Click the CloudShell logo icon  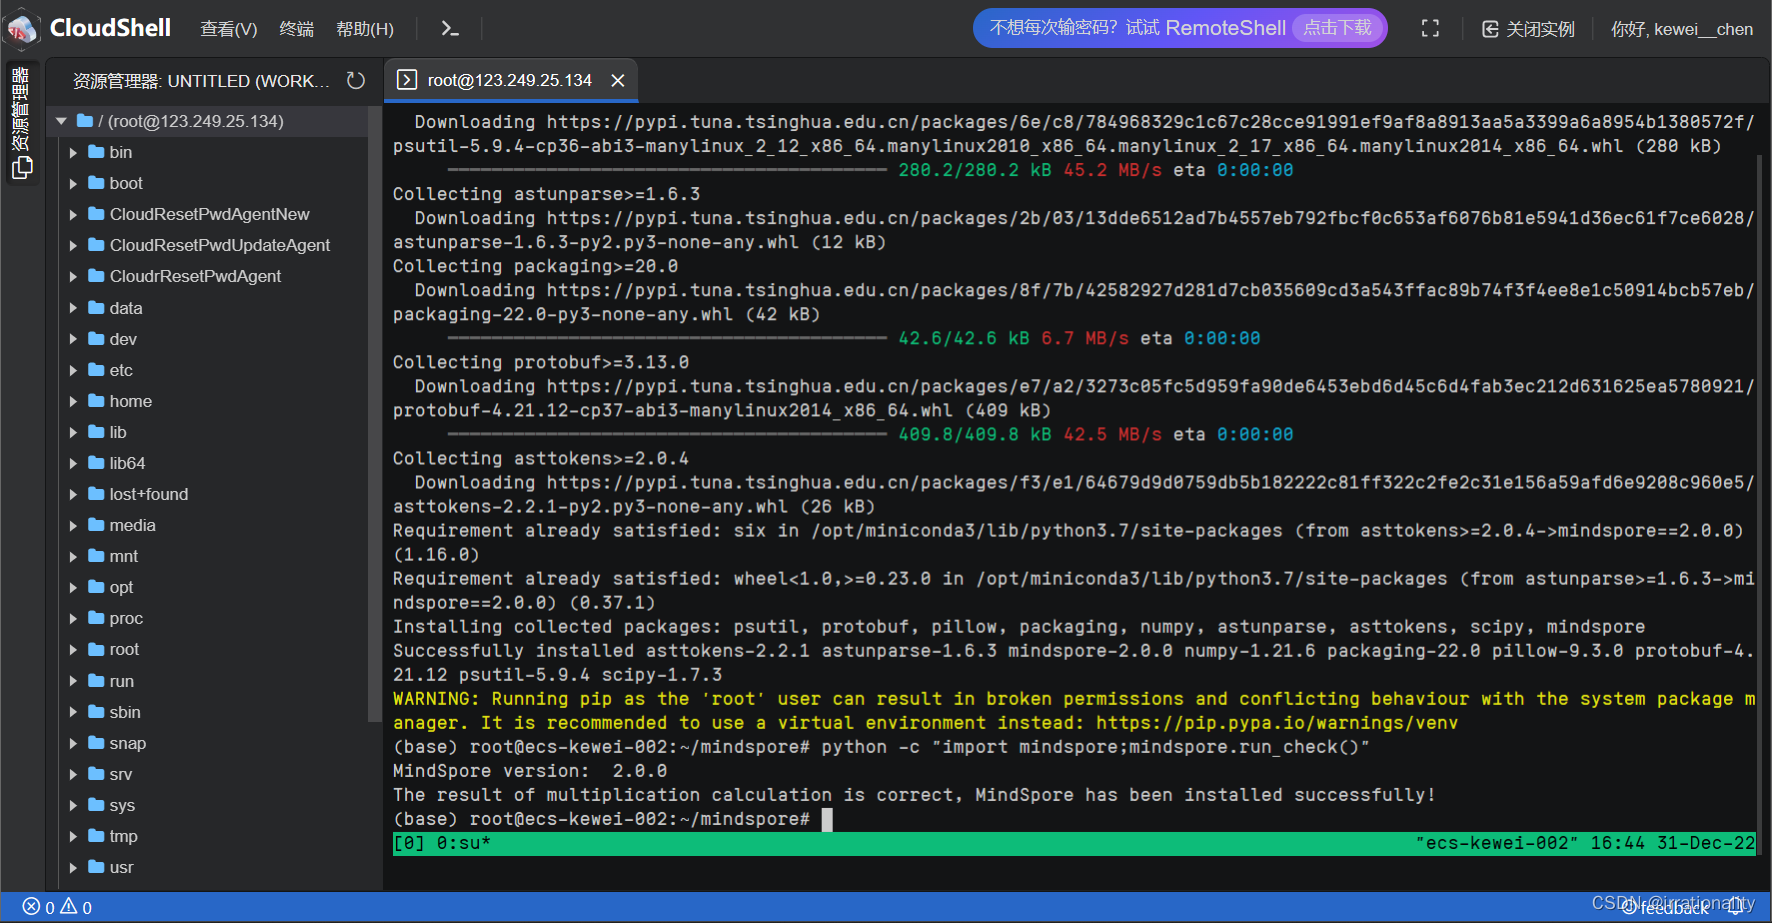click(x=22, y=29)
